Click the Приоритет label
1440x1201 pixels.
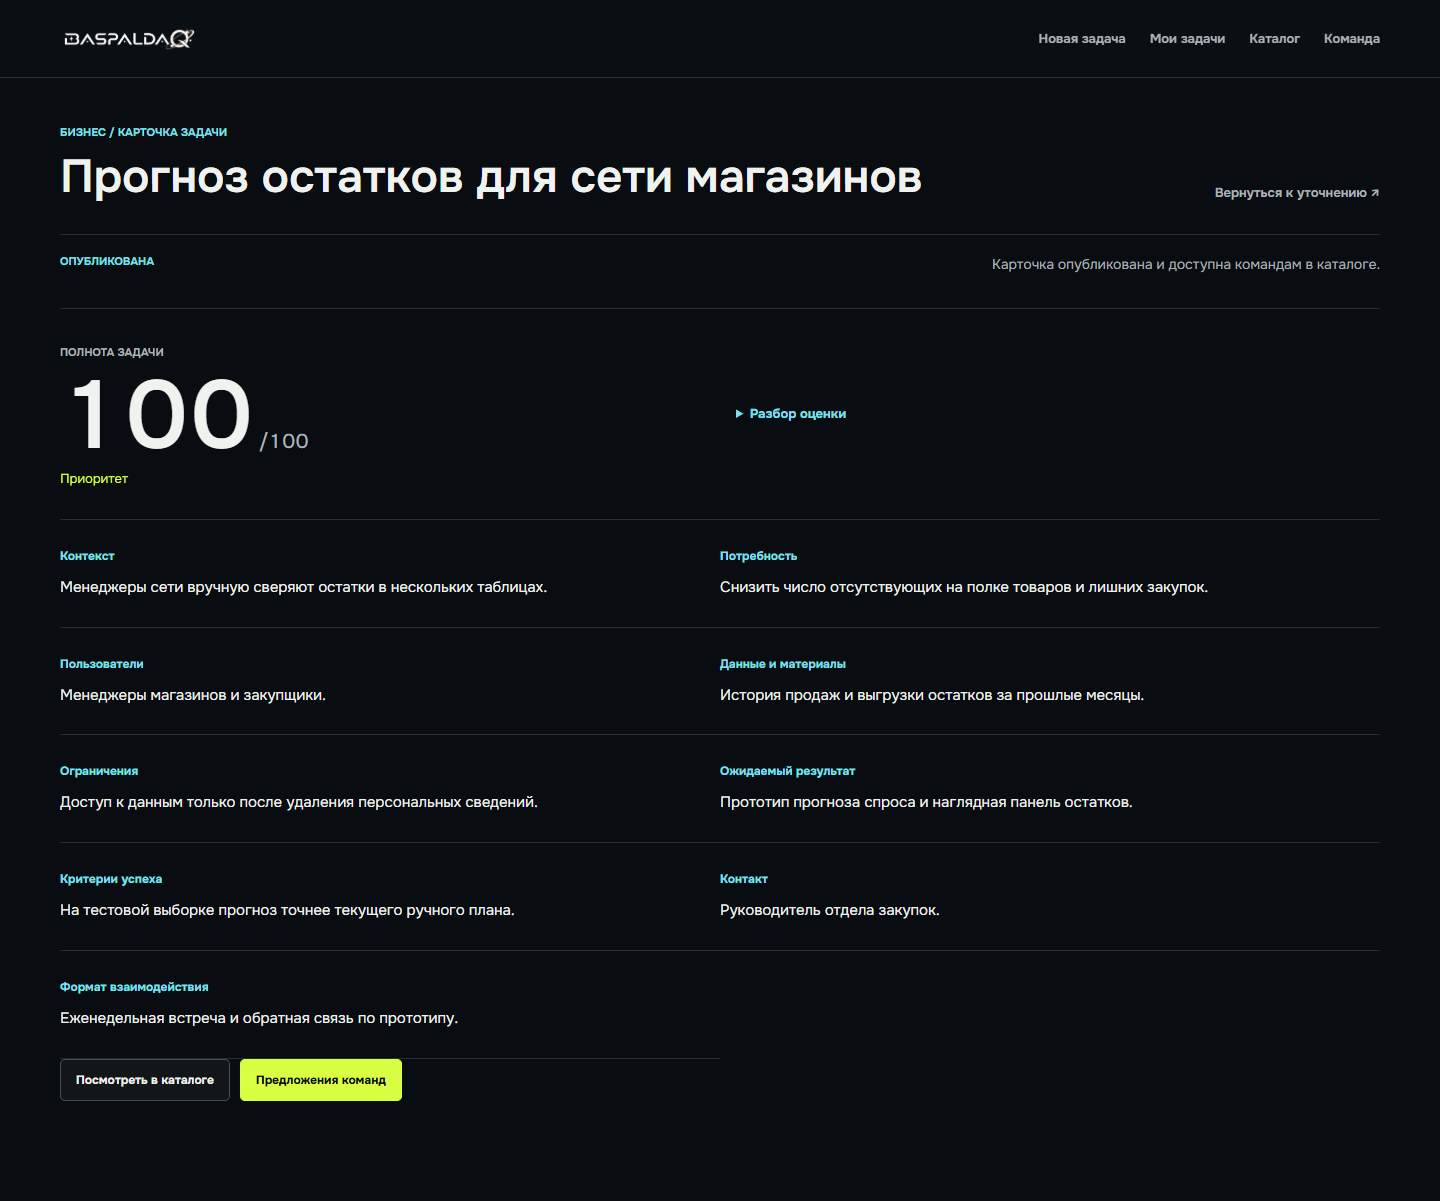click(x=94, y=479)
